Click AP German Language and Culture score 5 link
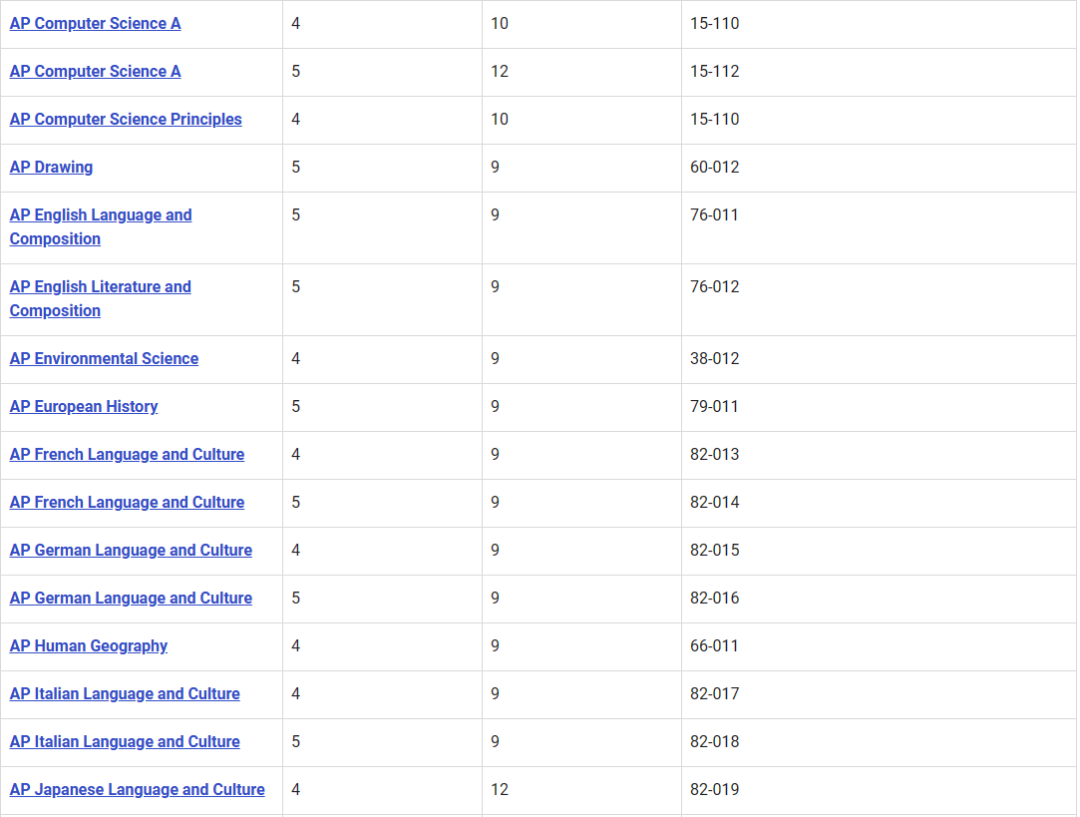Image resolution: width=1080 pixels, height=817 pixels. [131, 598]
